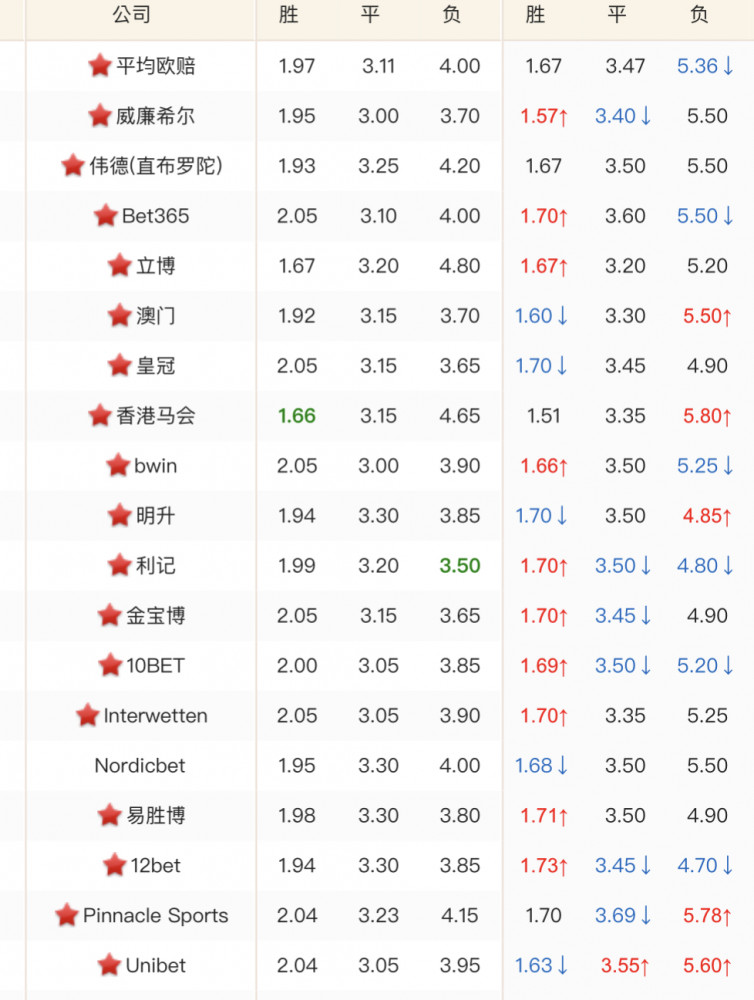Click 4.20 initial odds for 伟德(直布罗陀)
Viewport: 754px width, 1000px height.
(x=459, y=166)
